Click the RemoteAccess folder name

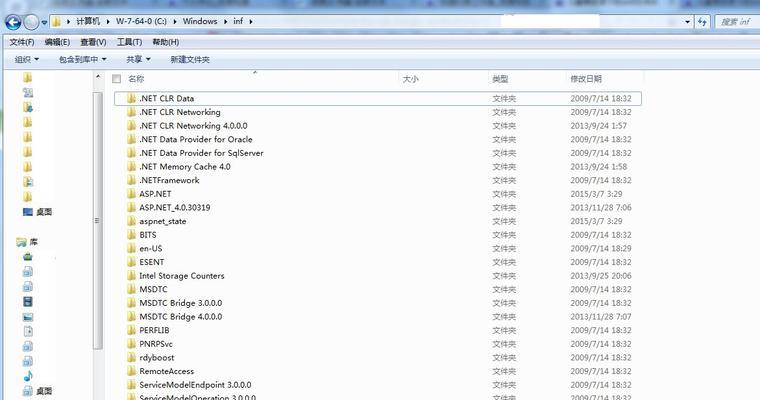tap(167, 371)
